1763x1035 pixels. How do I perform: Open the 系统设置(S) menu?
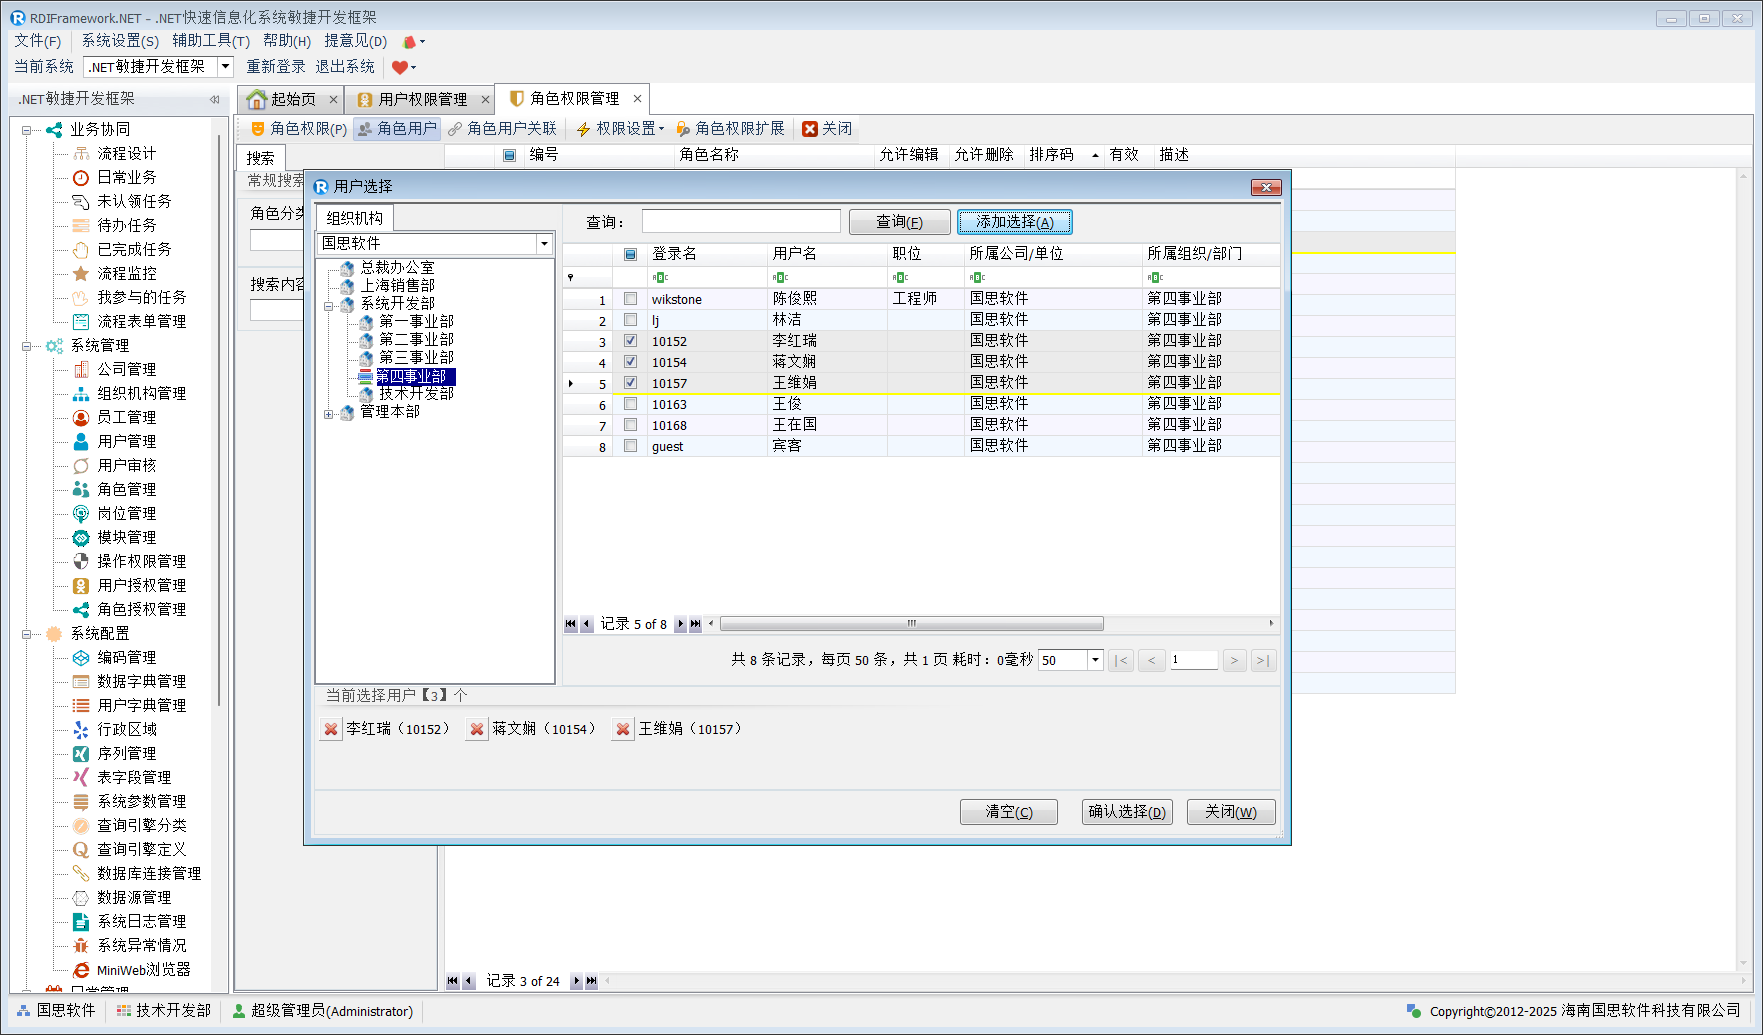tap(120, 41)
